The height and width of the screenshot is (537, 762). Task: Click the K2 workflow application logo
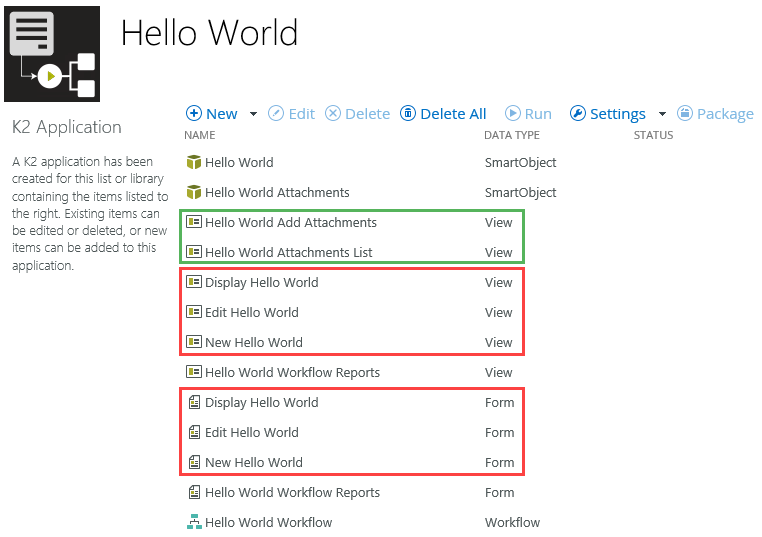pyautogui.click(x=52, y=53)
